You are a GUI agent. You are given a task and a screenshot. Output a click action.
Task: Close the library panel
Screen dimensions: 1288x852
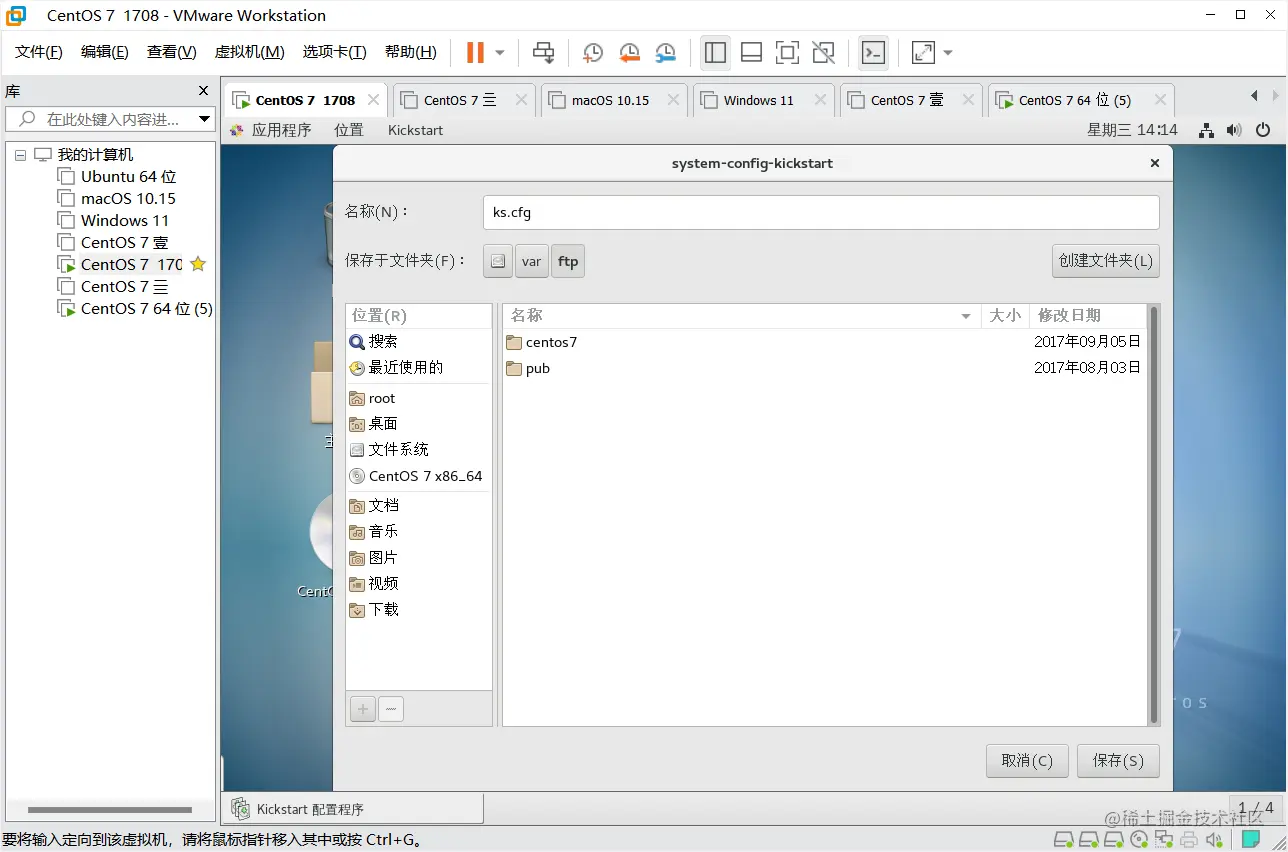[x=204, y=91]
